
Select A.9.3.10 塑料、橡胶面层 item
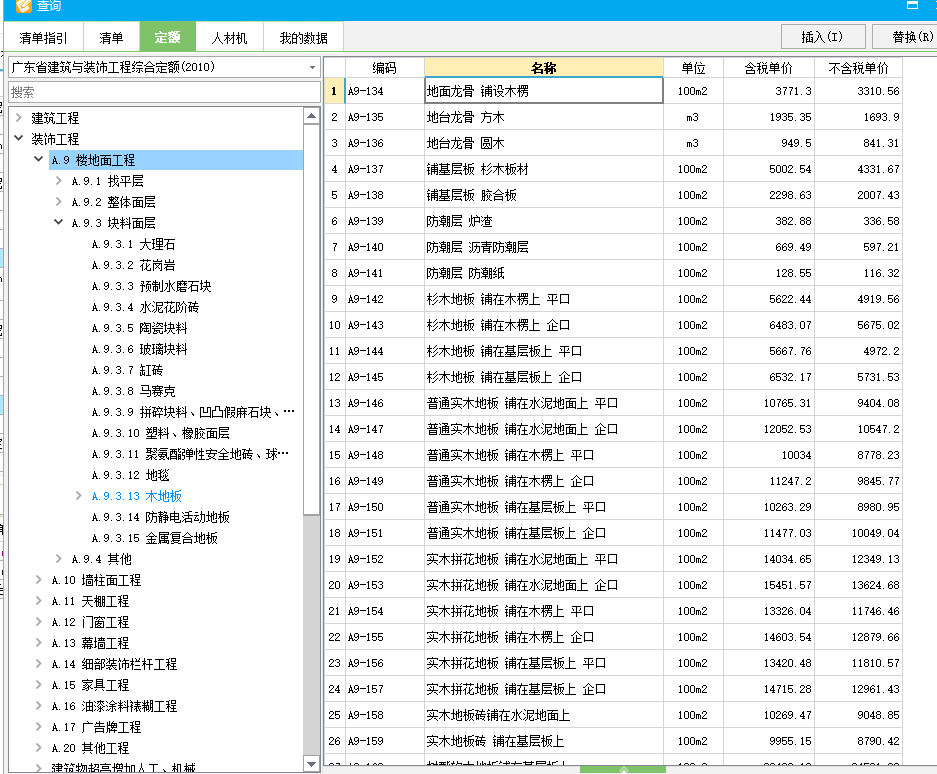160,433
